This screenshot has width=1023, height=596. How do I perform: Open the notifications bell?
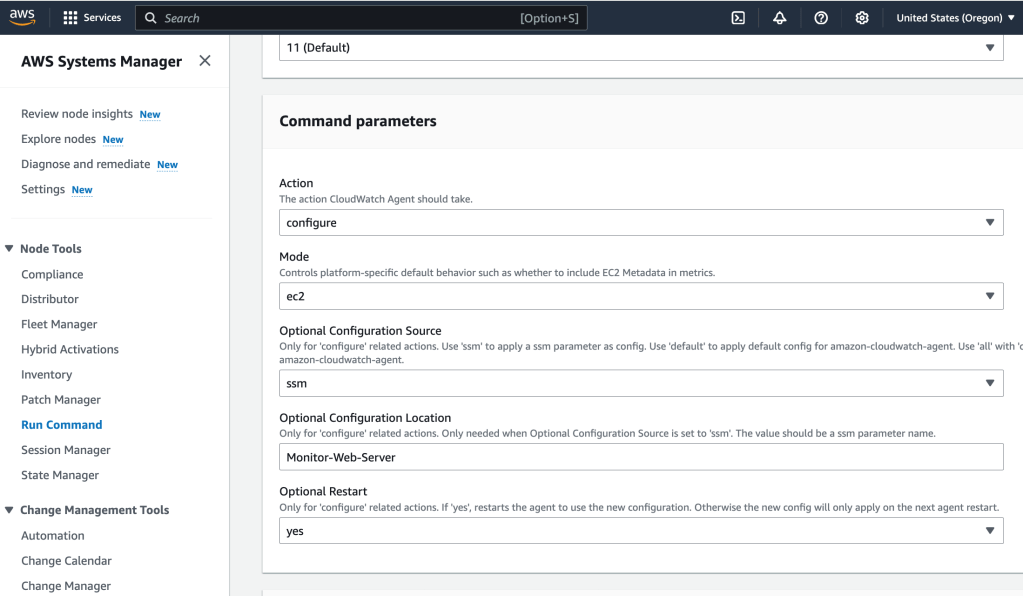click(x=779, y=17)
